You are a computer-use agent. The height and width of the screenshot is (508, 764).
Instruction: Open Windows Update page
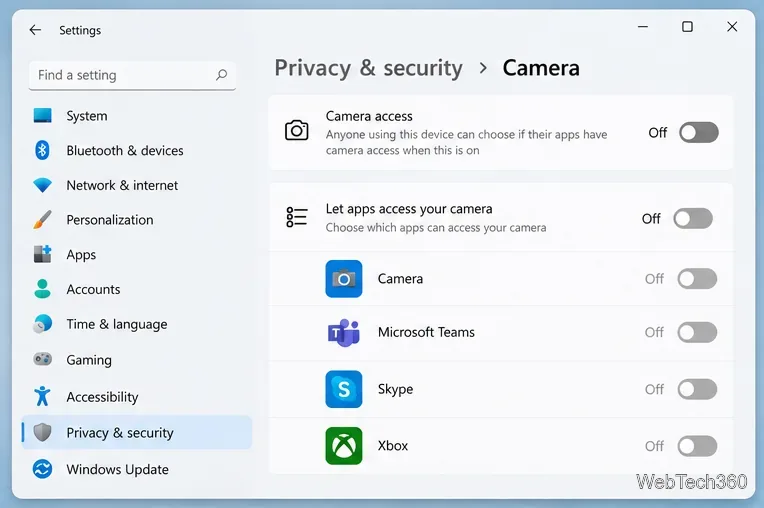coord(137,469)
